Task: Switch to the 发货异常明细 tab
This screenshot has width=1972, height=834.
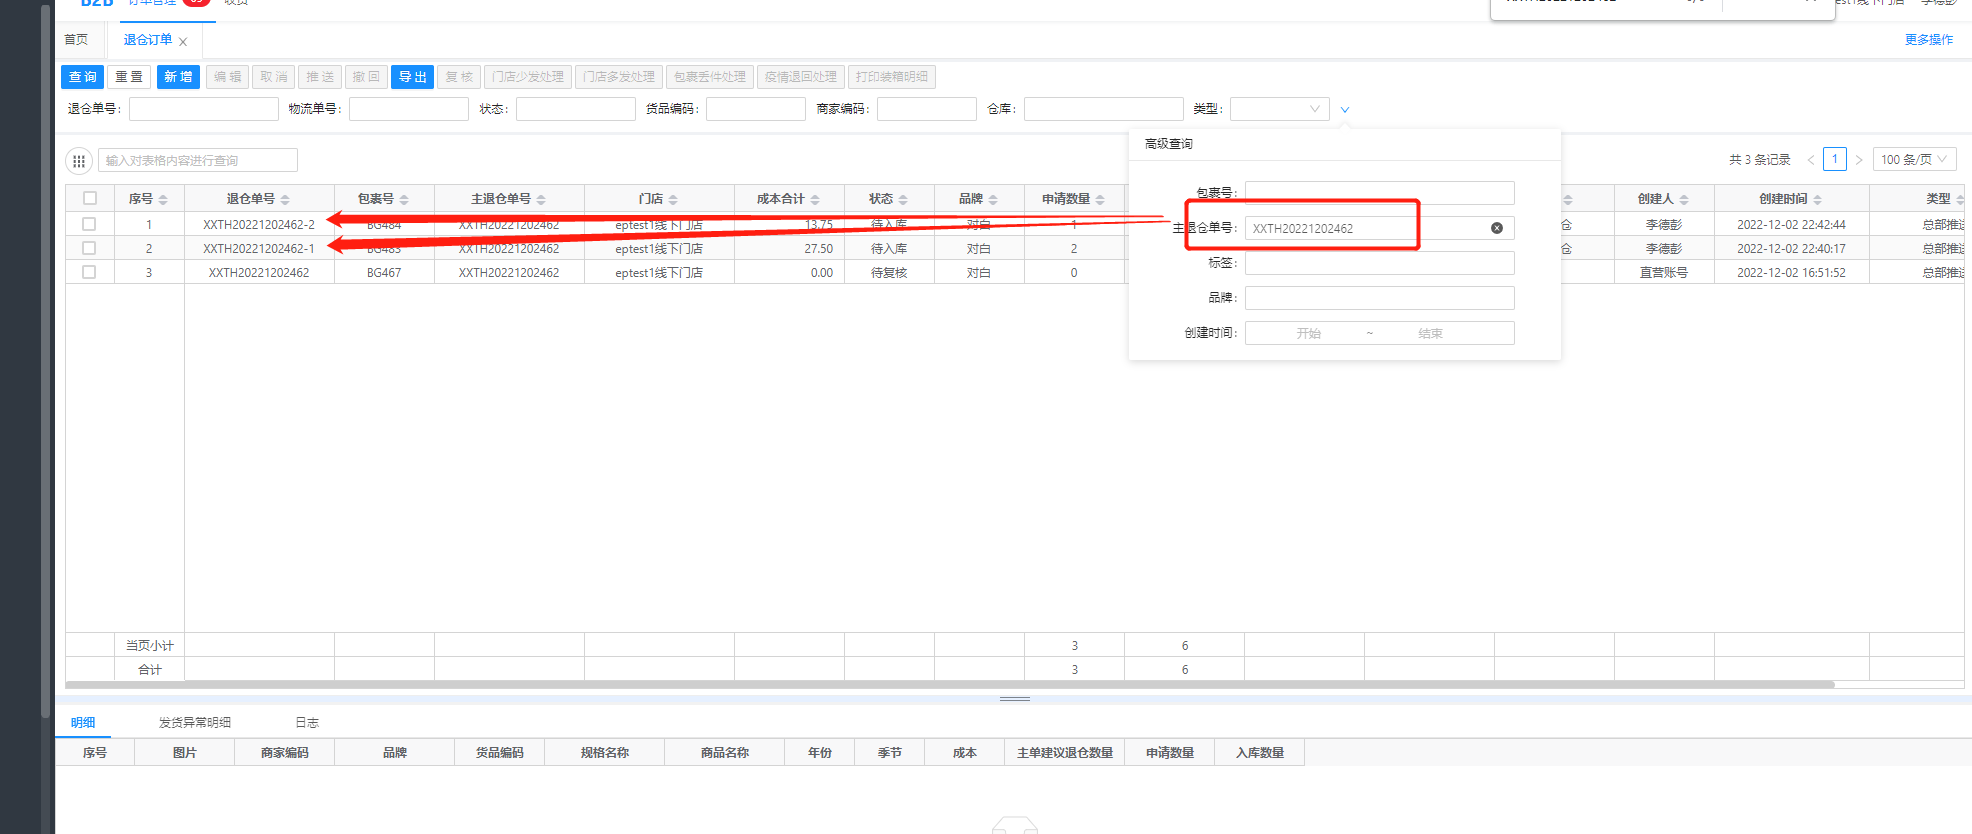Action: [194, 722]
